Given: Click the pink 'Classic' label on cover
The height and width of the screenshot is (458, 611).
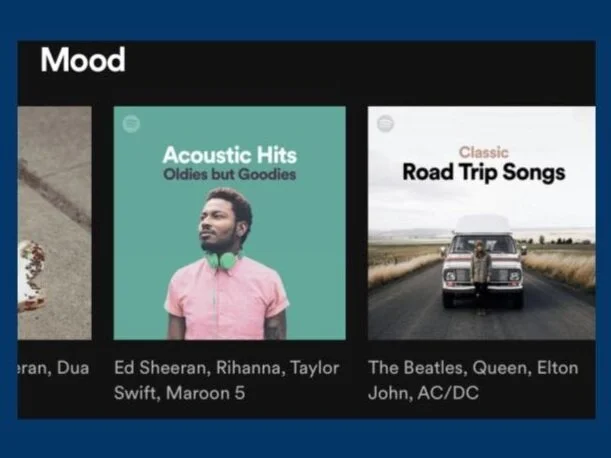Looking at the screenshot, I should (484, 152).
